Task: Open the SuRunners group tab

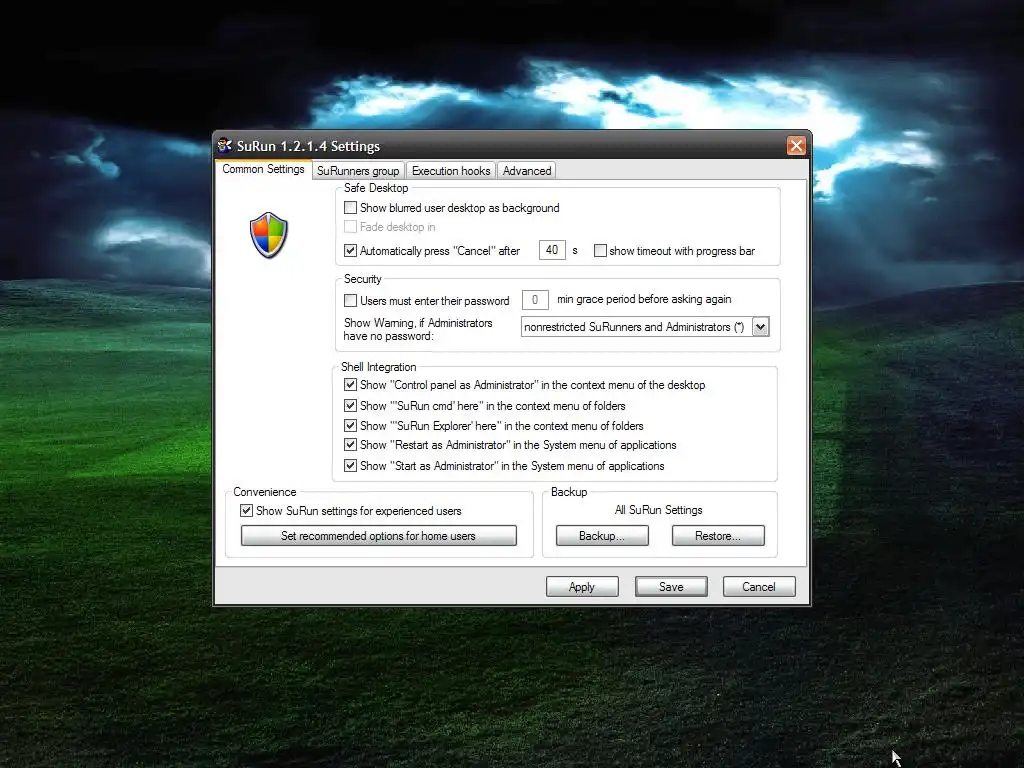Action: [358, 170]
